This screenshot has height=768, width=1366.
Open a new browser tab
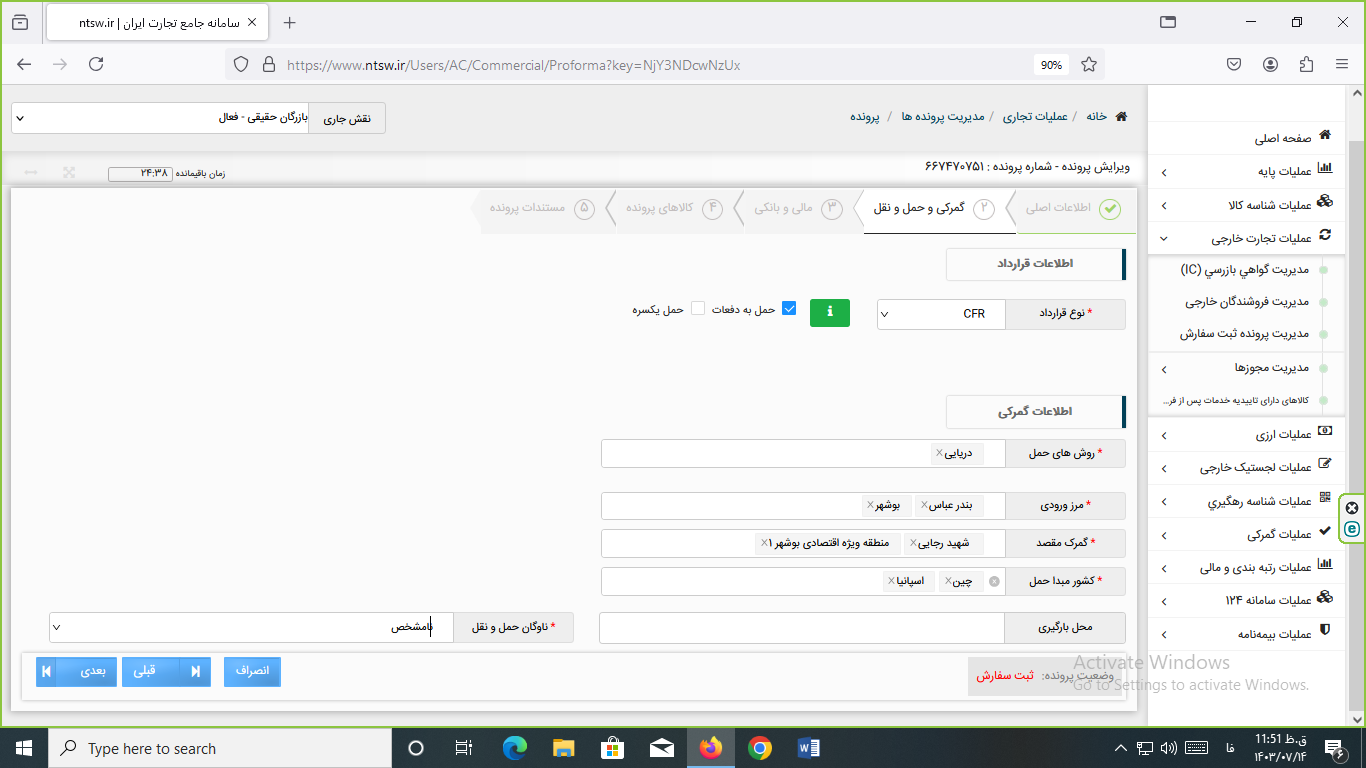tap(290, 22)
